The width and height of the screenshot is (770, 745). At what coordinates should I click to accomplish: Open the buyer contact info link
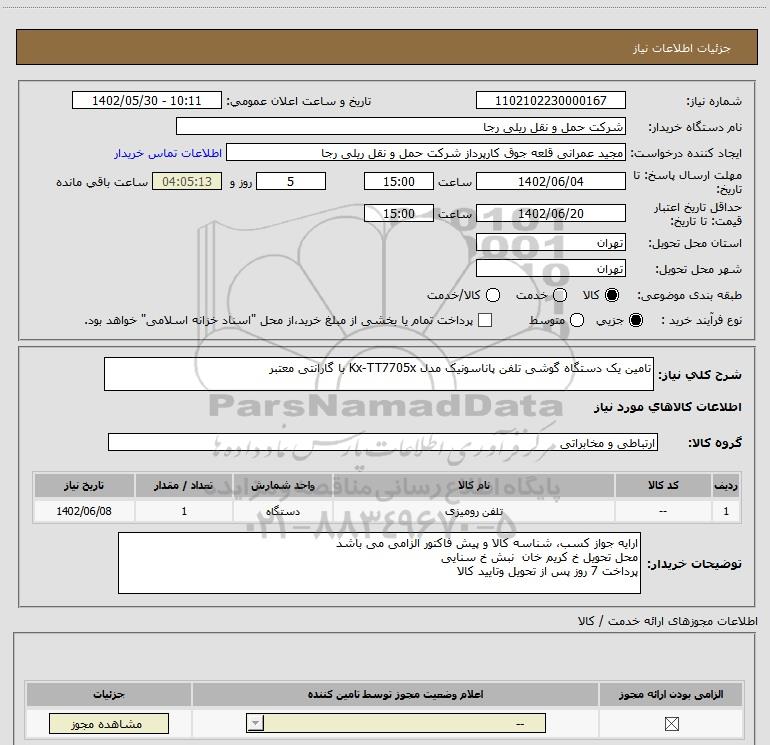(168, 153)
